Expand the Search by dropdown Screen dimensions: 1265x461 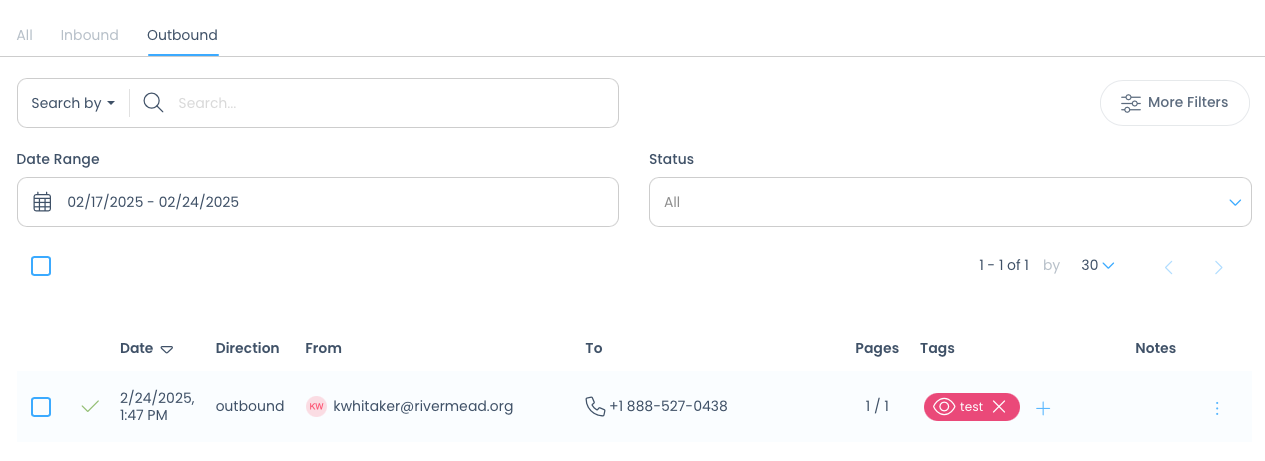[73, 103]
